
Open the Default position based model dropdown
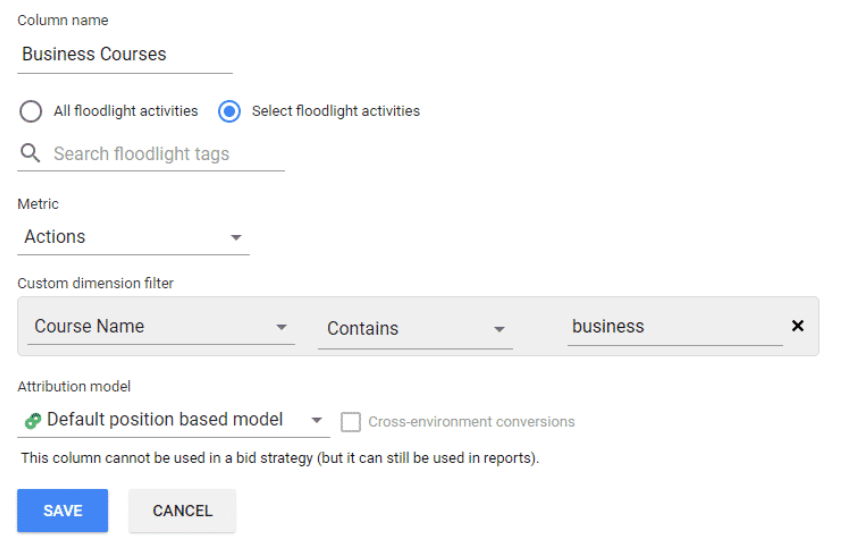tap(165, 420)
